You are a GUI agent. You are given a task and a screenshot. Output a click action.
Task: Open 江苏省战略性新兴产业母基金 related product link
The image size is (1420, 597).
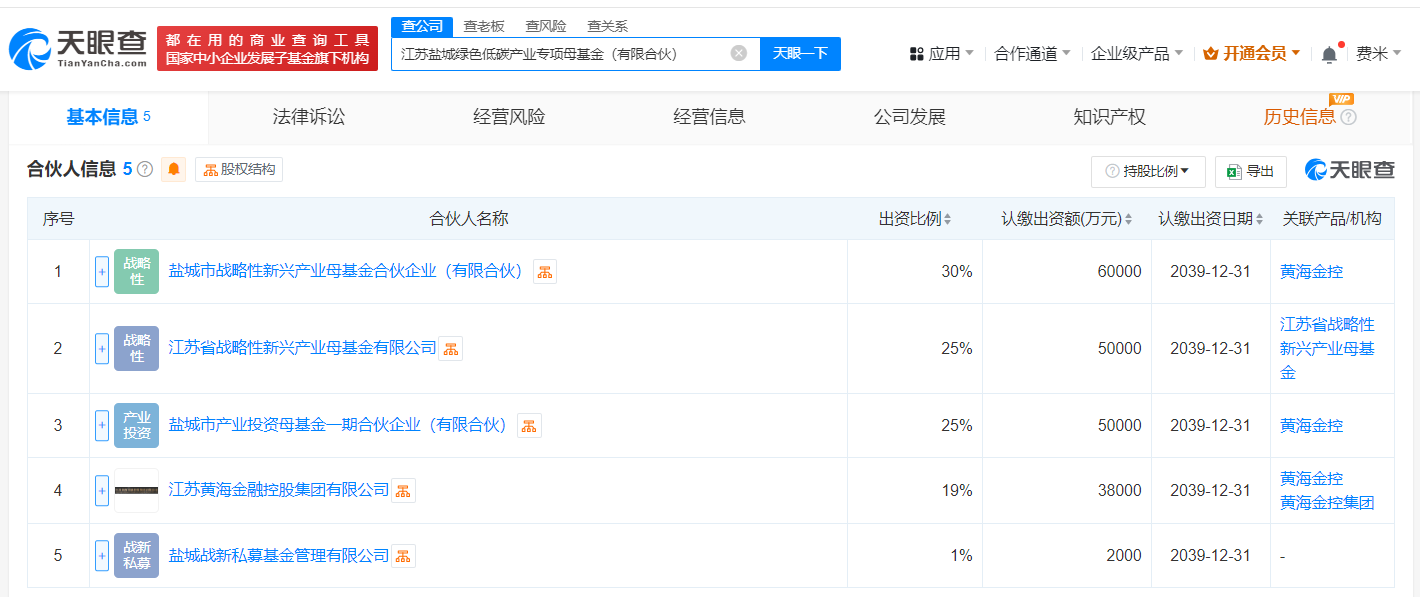pyautogui.click(x=1328, y=348)
